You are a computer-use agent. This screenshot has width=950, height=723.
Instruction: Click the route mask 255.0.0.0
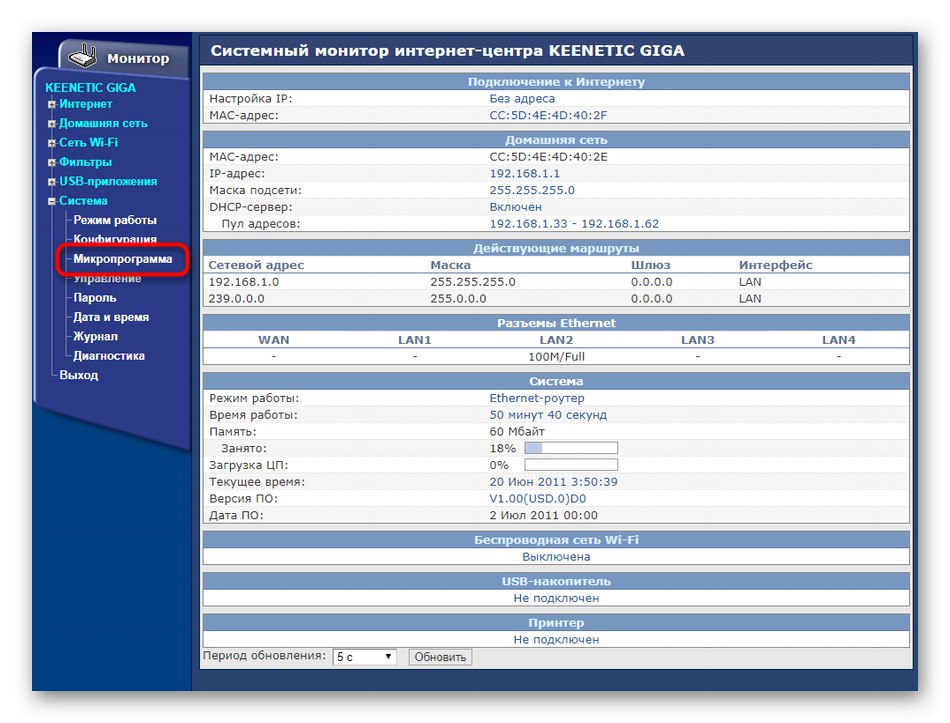click(458, 299)
